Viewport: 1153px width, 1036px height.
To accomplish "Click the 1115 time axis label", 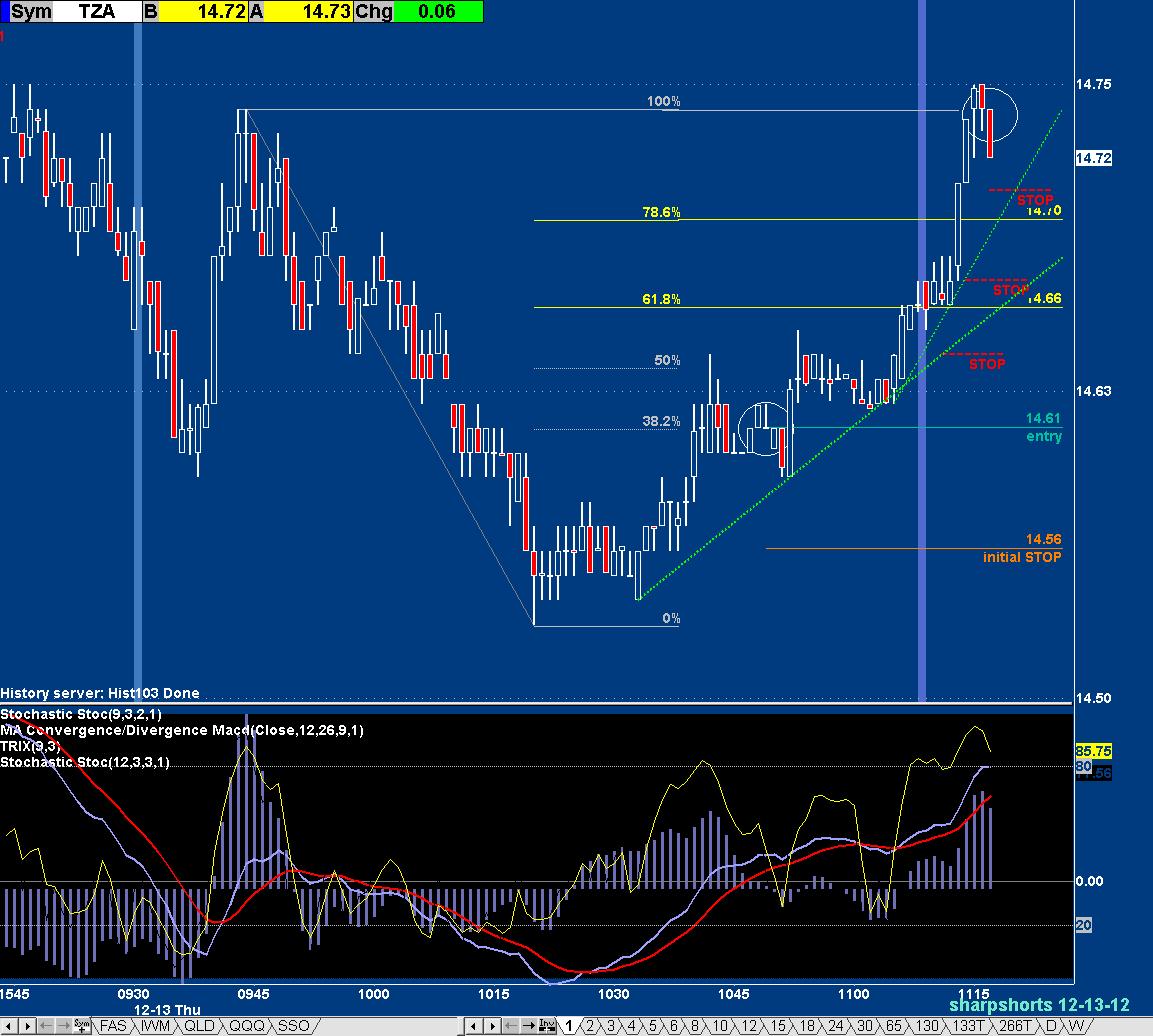I will (974, 994).
